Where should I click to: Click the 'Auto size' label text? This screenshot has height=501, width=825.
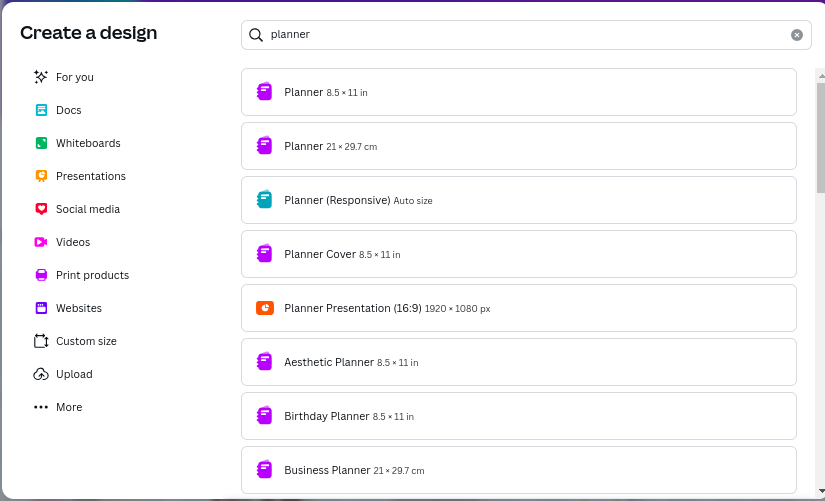(413, 201)
